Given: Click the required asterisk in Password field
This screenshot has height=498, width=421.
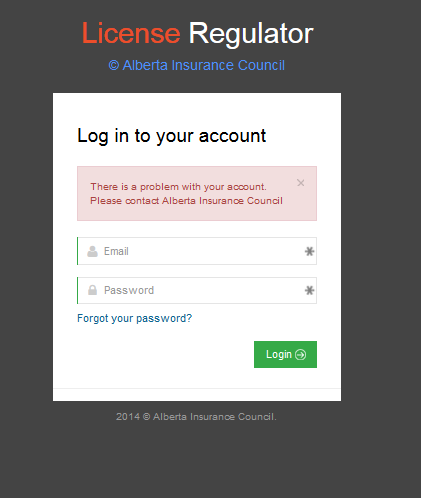Looking at the screenshot, I should [x=309, y=290].
